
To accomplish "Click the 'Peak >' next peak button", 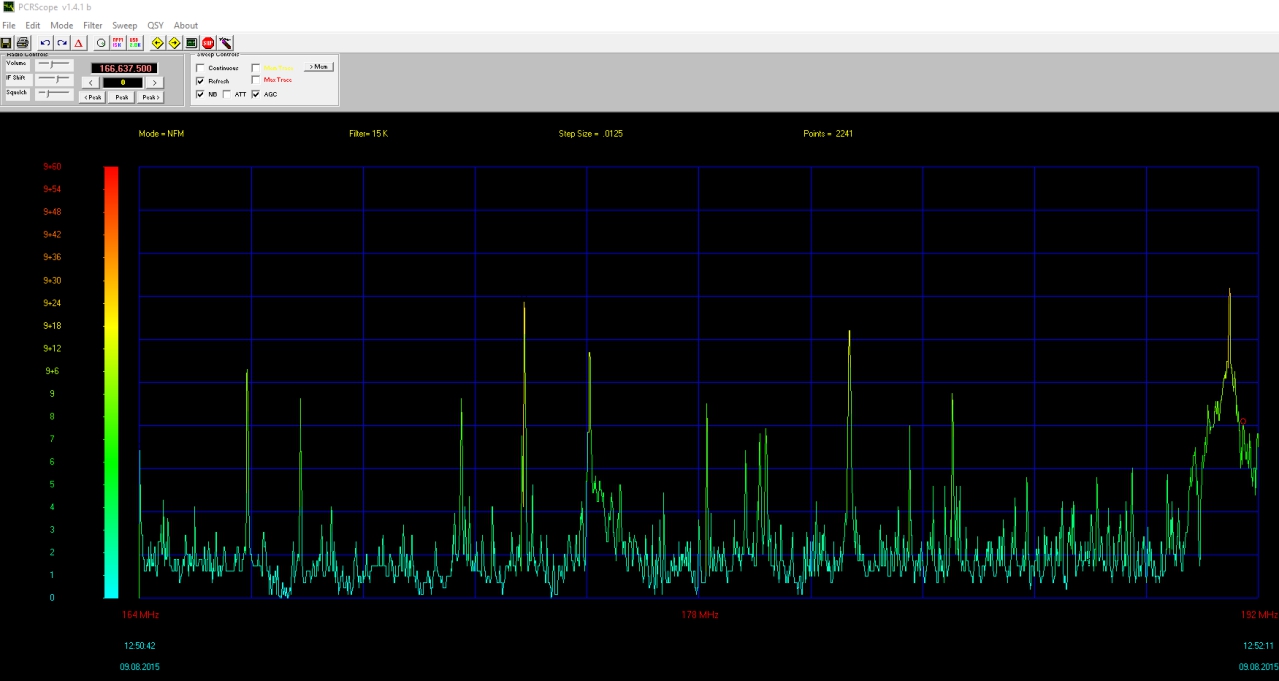I will tap(151, 97).
